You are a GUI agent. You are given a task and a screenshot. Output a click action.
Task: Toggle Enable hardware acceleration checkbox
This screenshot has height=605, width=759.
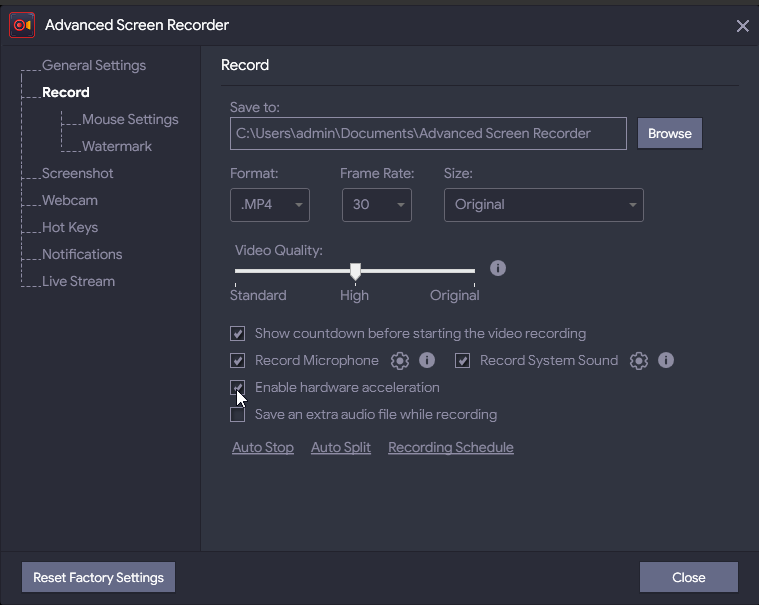point(237,387)
